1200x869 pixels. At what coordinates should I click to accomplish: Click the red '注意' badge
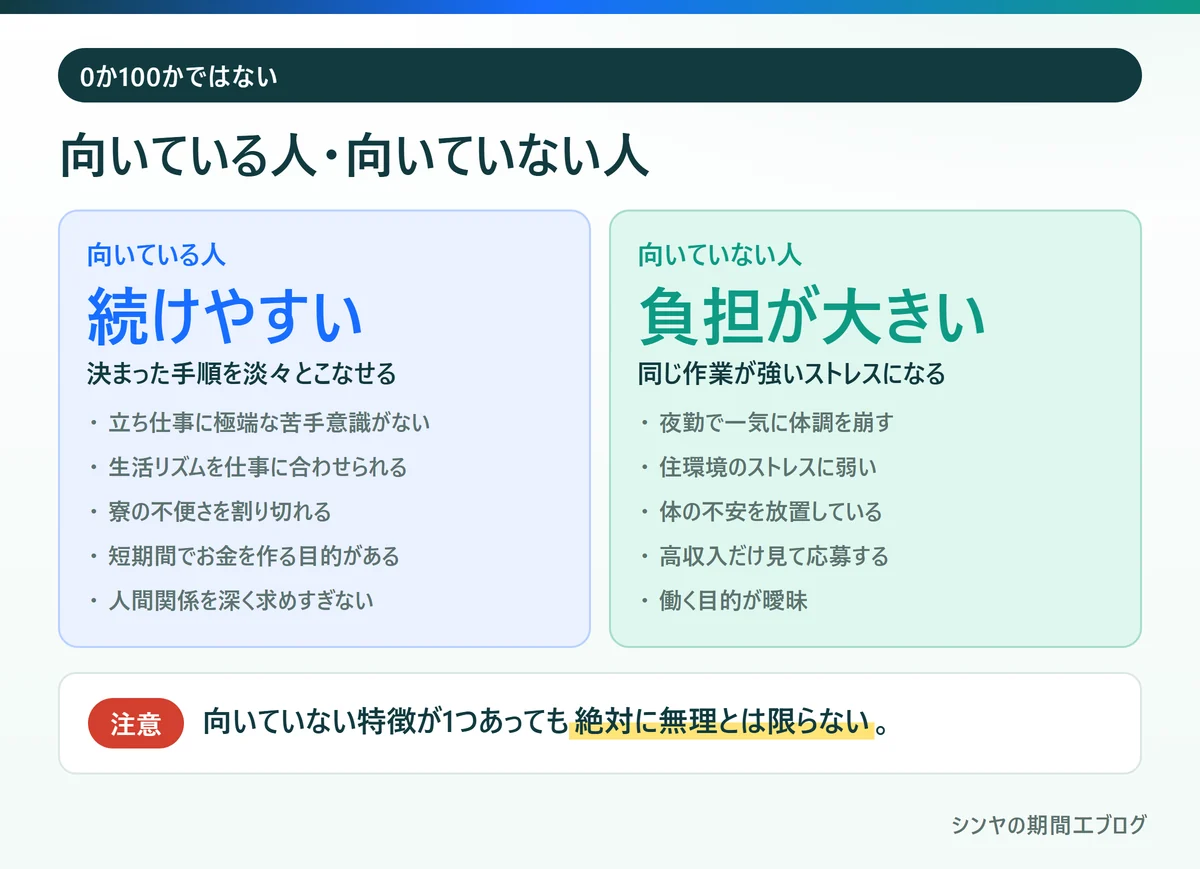tap(136, 723)
